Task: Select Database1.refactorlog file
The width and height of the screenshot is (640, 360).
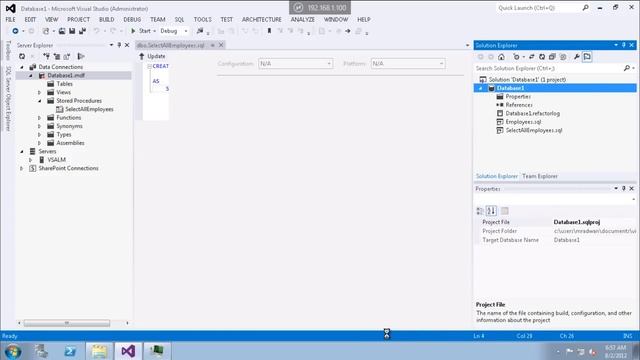Action: pyautogui.click(x=528, y=113)
